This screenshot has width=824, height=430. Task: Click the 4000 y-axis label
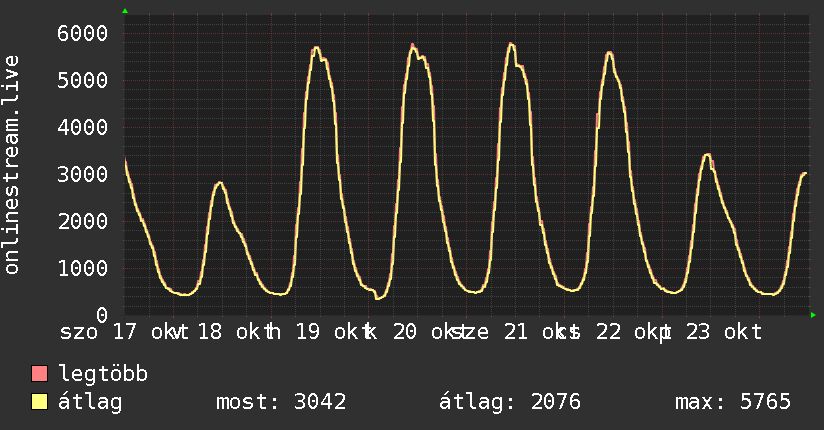point(83,127)
